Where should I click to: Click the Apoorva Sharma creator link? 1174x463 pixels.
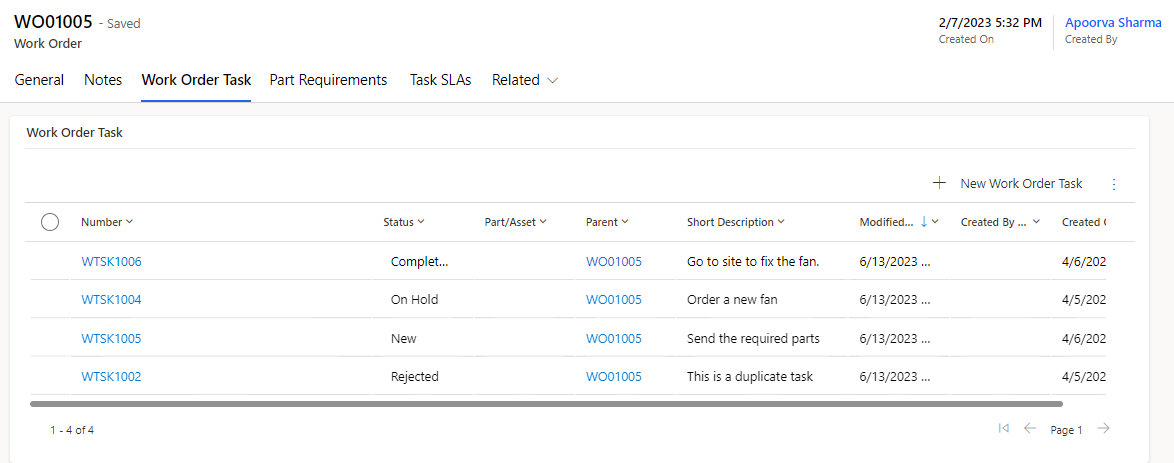click(1113, 22)
